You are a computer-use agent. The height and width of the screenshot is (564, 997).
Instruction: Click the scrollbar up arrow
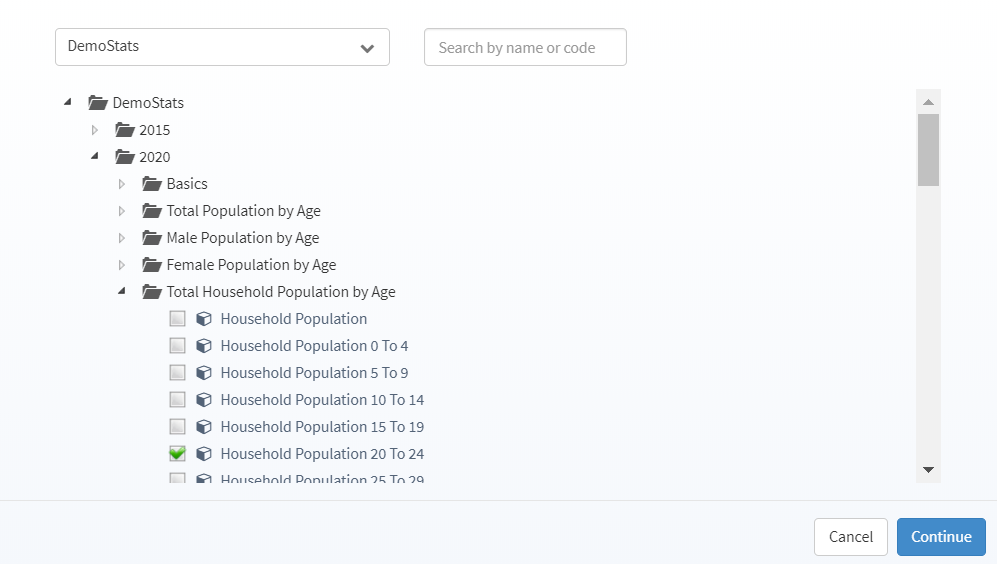tap(928, 102)
